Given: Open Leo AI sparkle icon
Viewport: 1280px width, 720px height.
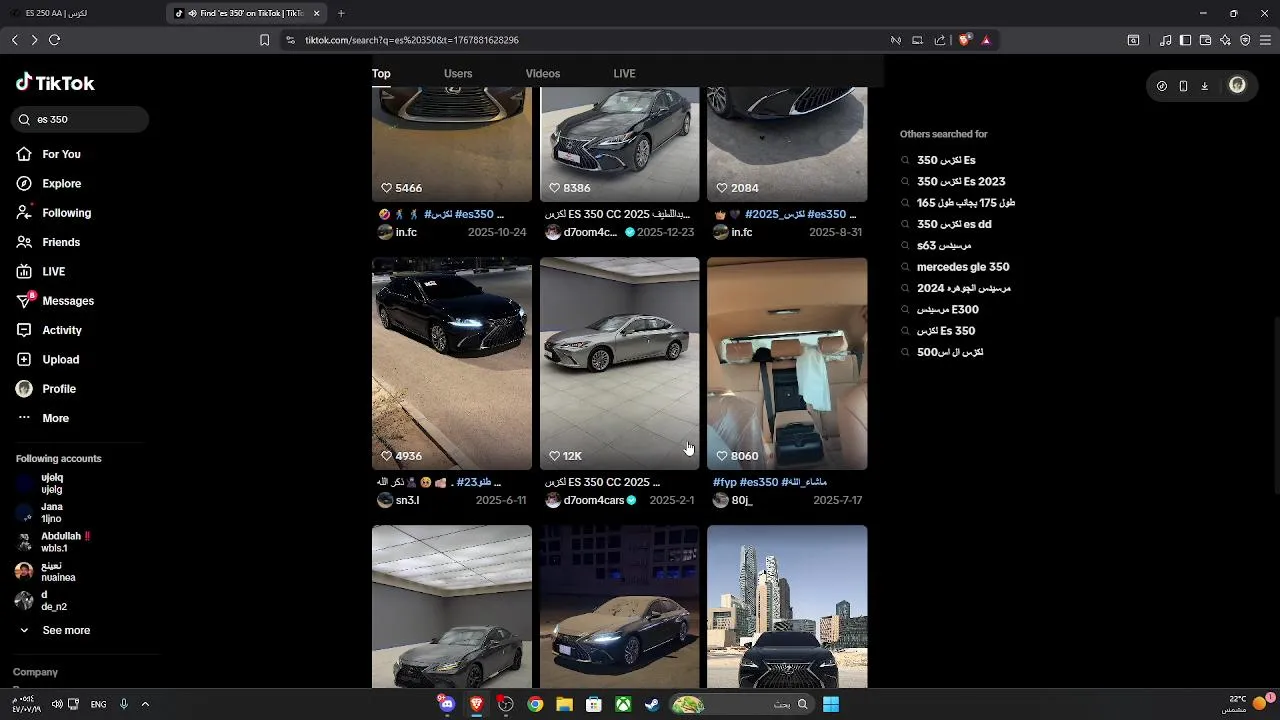Looking at the screenshot, I should [1225, 40].
